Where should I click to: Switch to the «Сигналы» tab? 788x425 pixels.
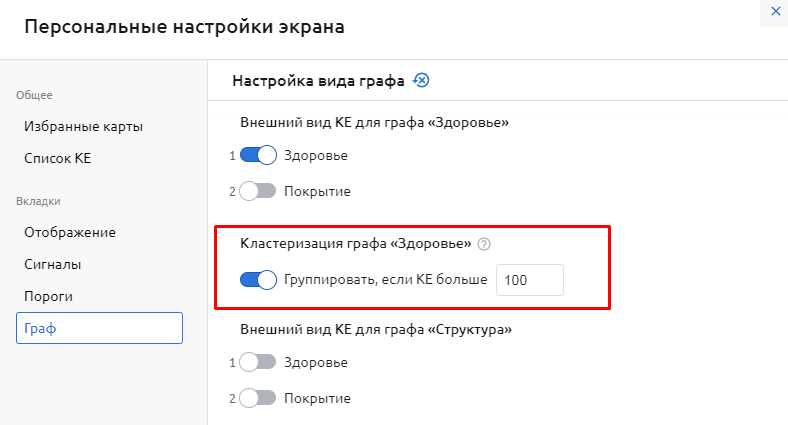coord(53,265)
